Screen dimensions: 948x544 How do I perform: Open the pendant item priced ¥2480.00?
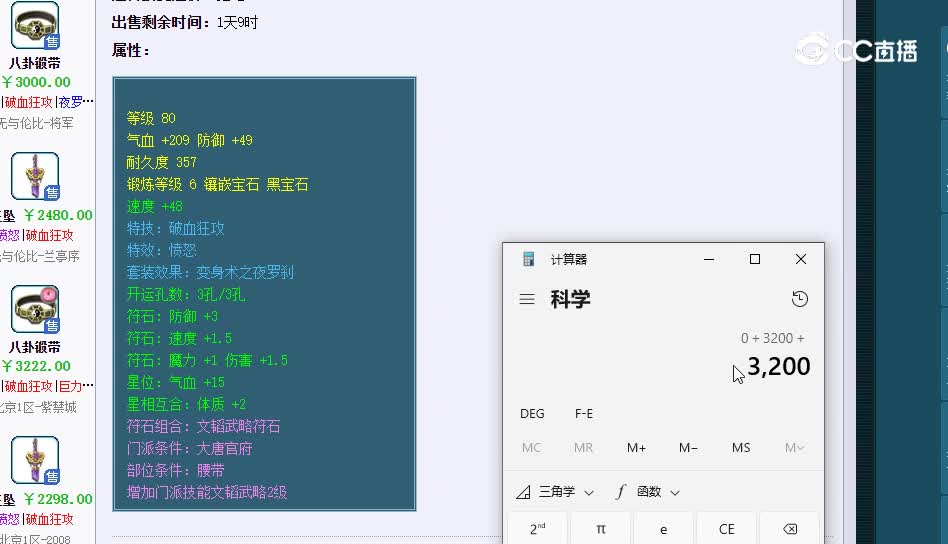(35, 176)
